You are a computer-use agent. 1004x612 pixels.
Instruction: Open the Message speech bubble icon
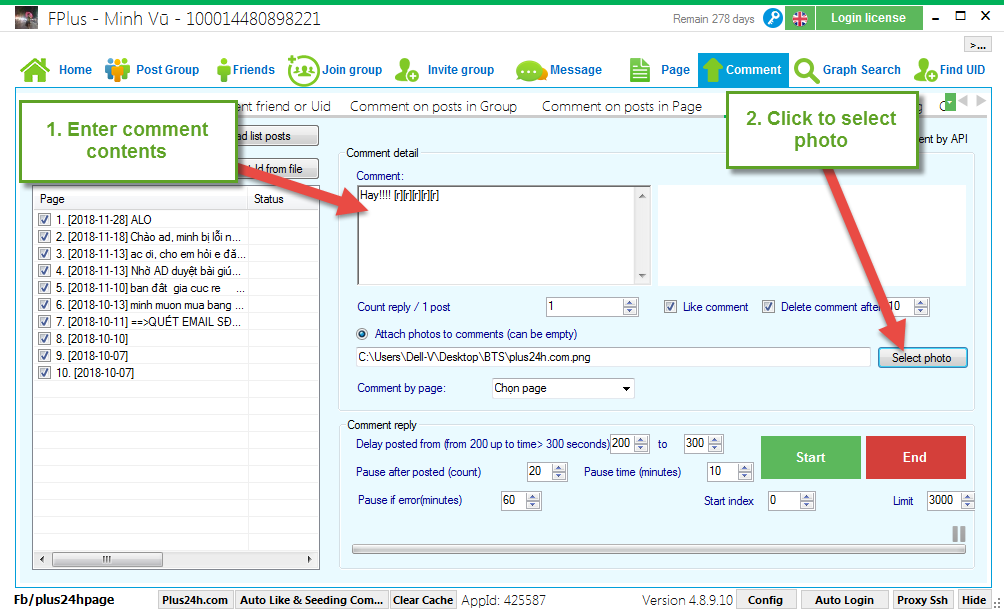[530, 70]
